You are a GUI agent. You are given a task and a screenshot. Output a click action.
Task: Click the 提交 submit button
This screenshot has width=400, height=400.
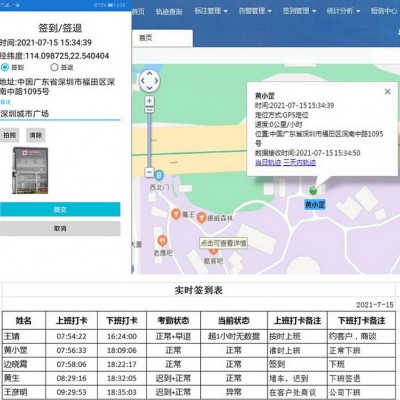60,209
